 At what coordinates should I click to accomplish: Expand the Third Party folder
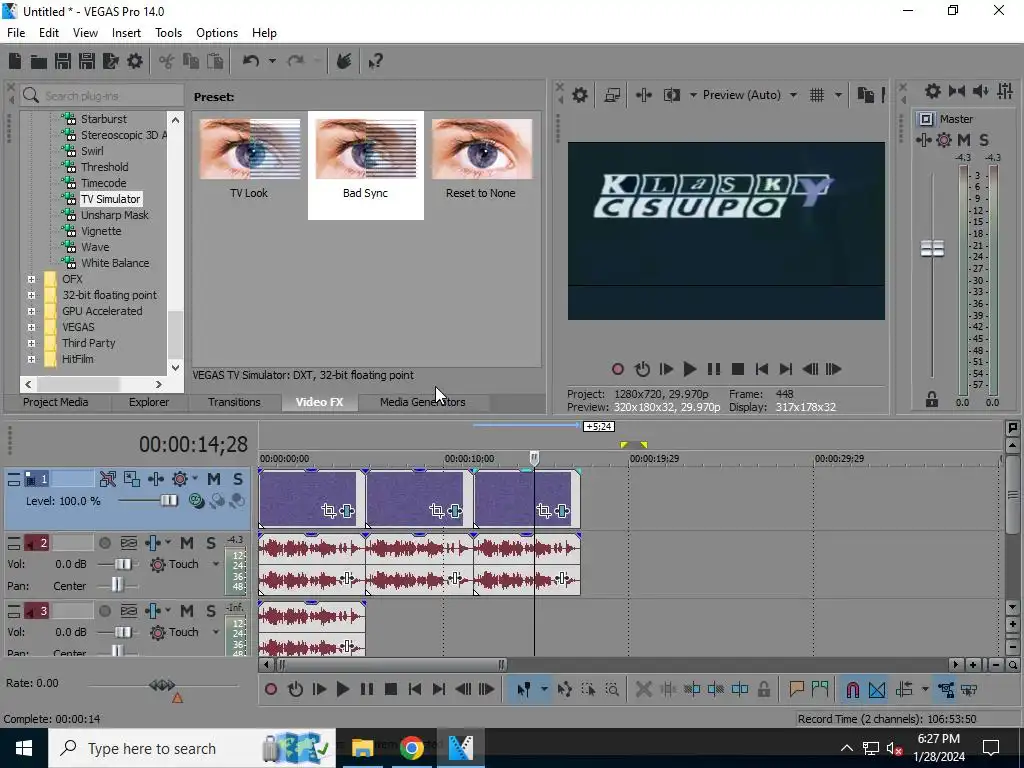click(31, 344)
